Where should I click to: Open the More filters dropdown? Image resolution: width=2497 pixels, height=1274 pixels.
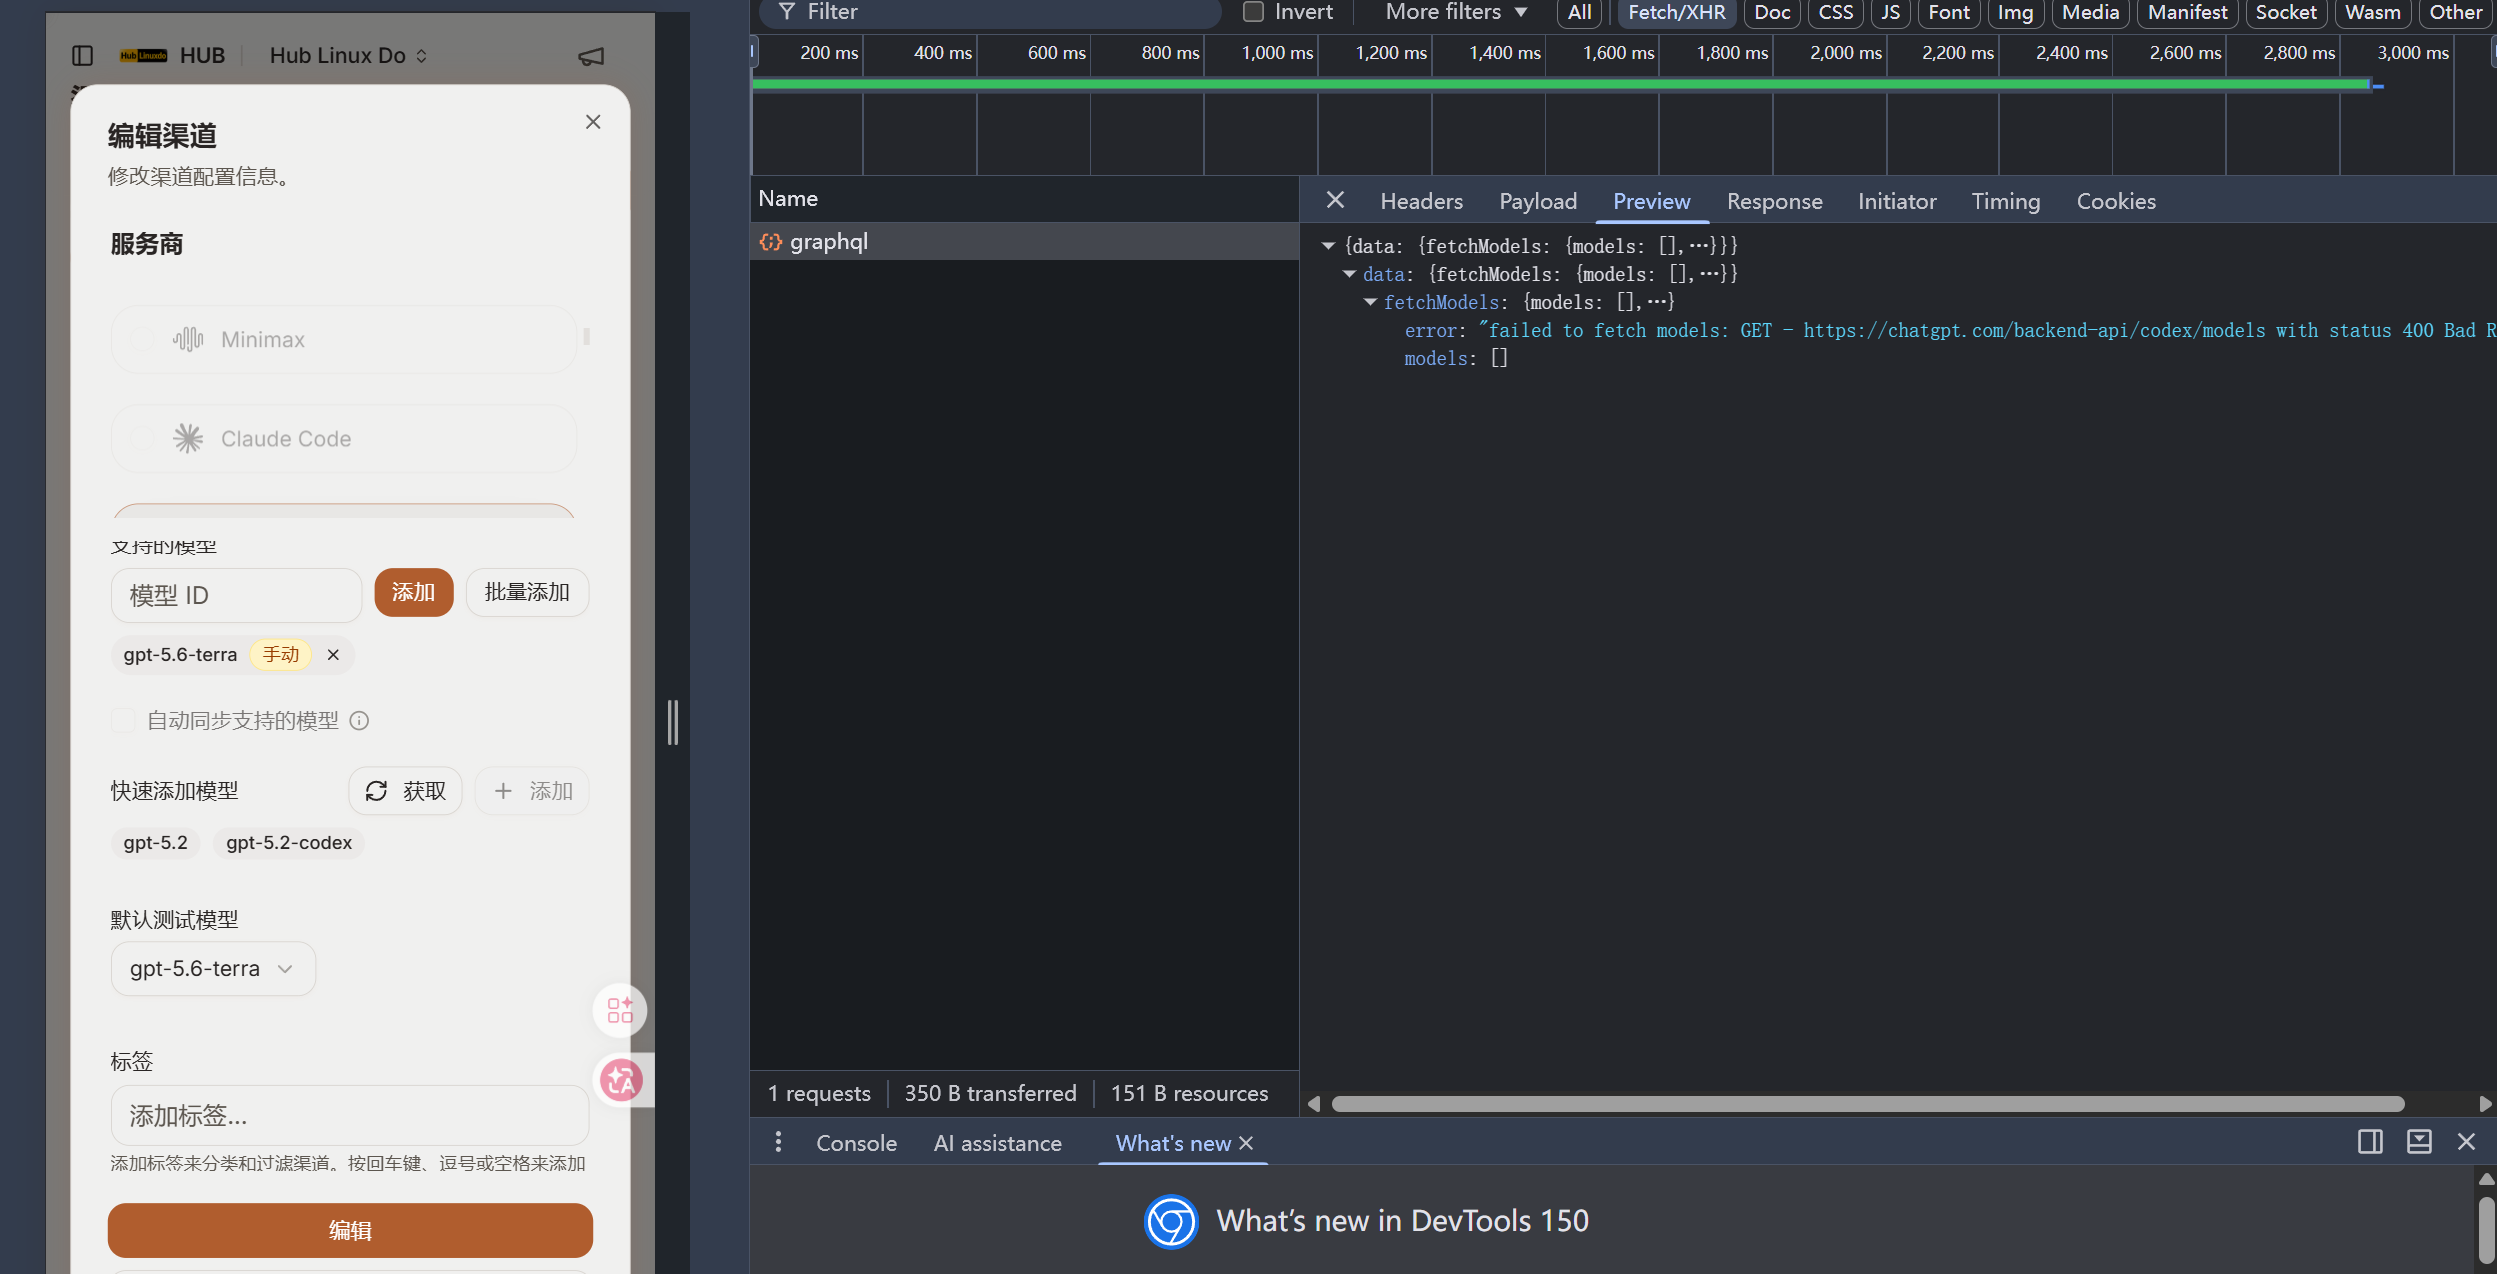(1456, 12)
